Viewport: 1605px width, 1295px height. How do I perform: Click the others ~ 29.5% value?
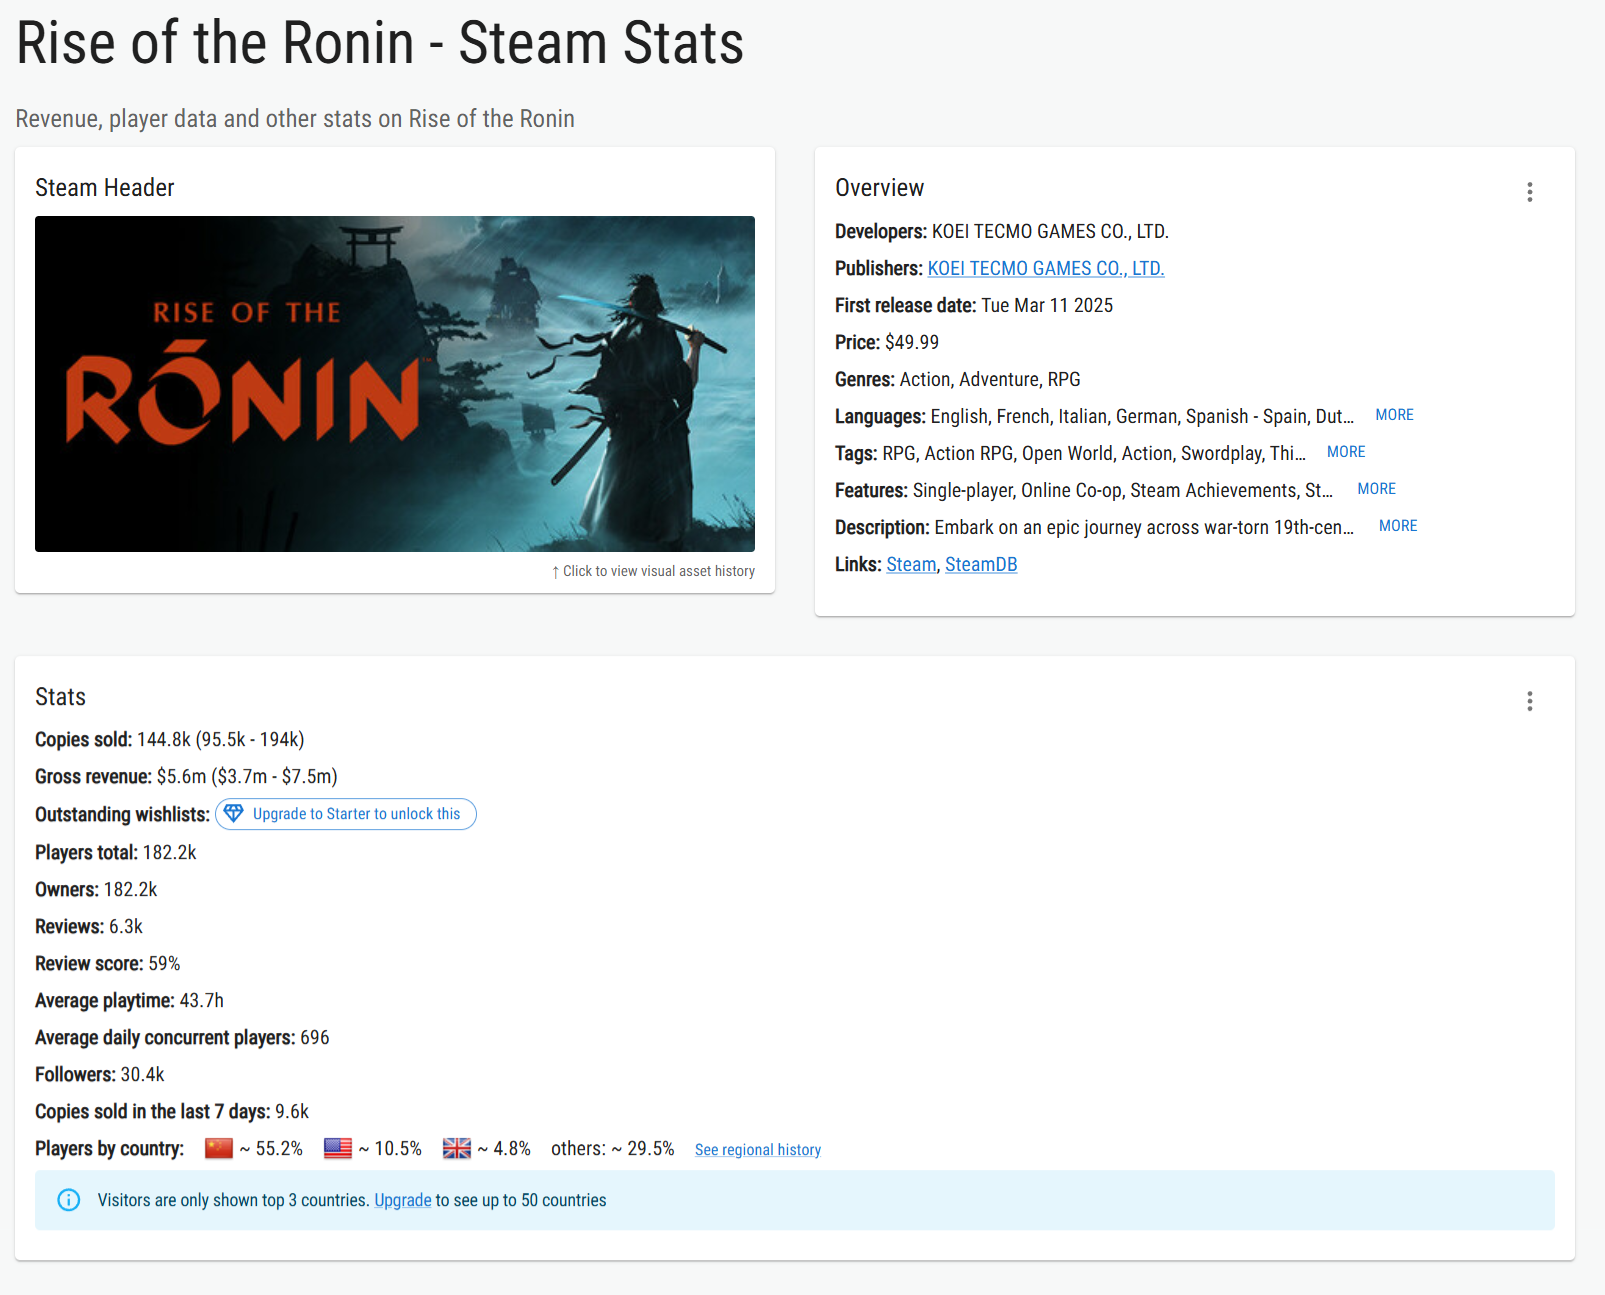(x=613, y=1148)
